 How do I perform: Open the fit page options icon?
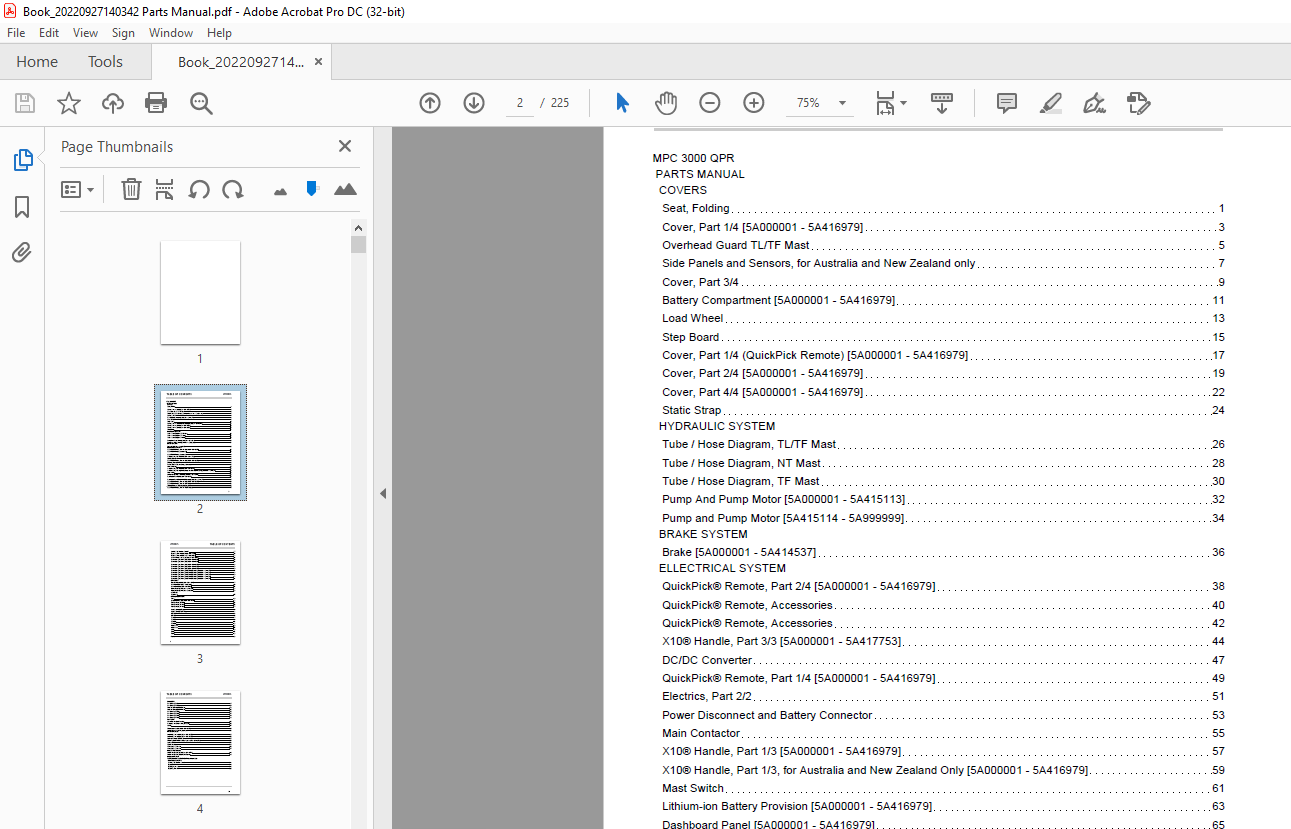(885, 103)
